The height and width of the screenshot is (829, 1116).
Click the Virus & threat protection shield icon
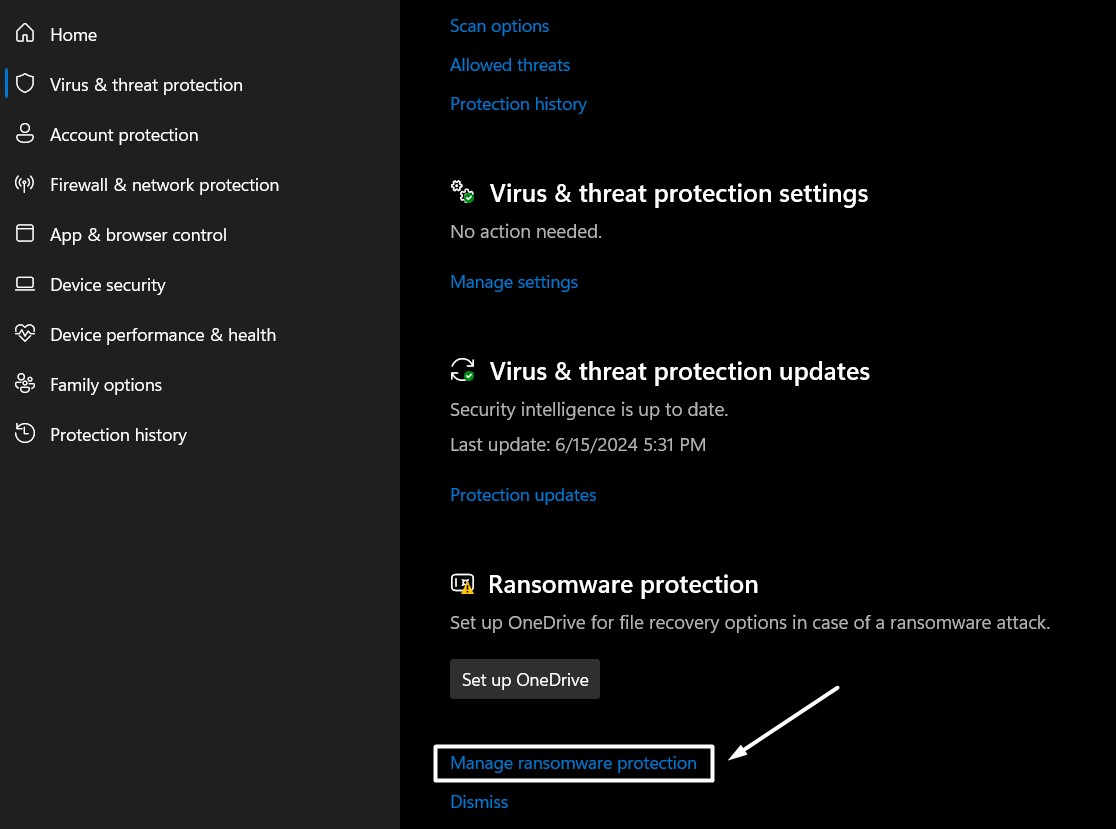25,84
